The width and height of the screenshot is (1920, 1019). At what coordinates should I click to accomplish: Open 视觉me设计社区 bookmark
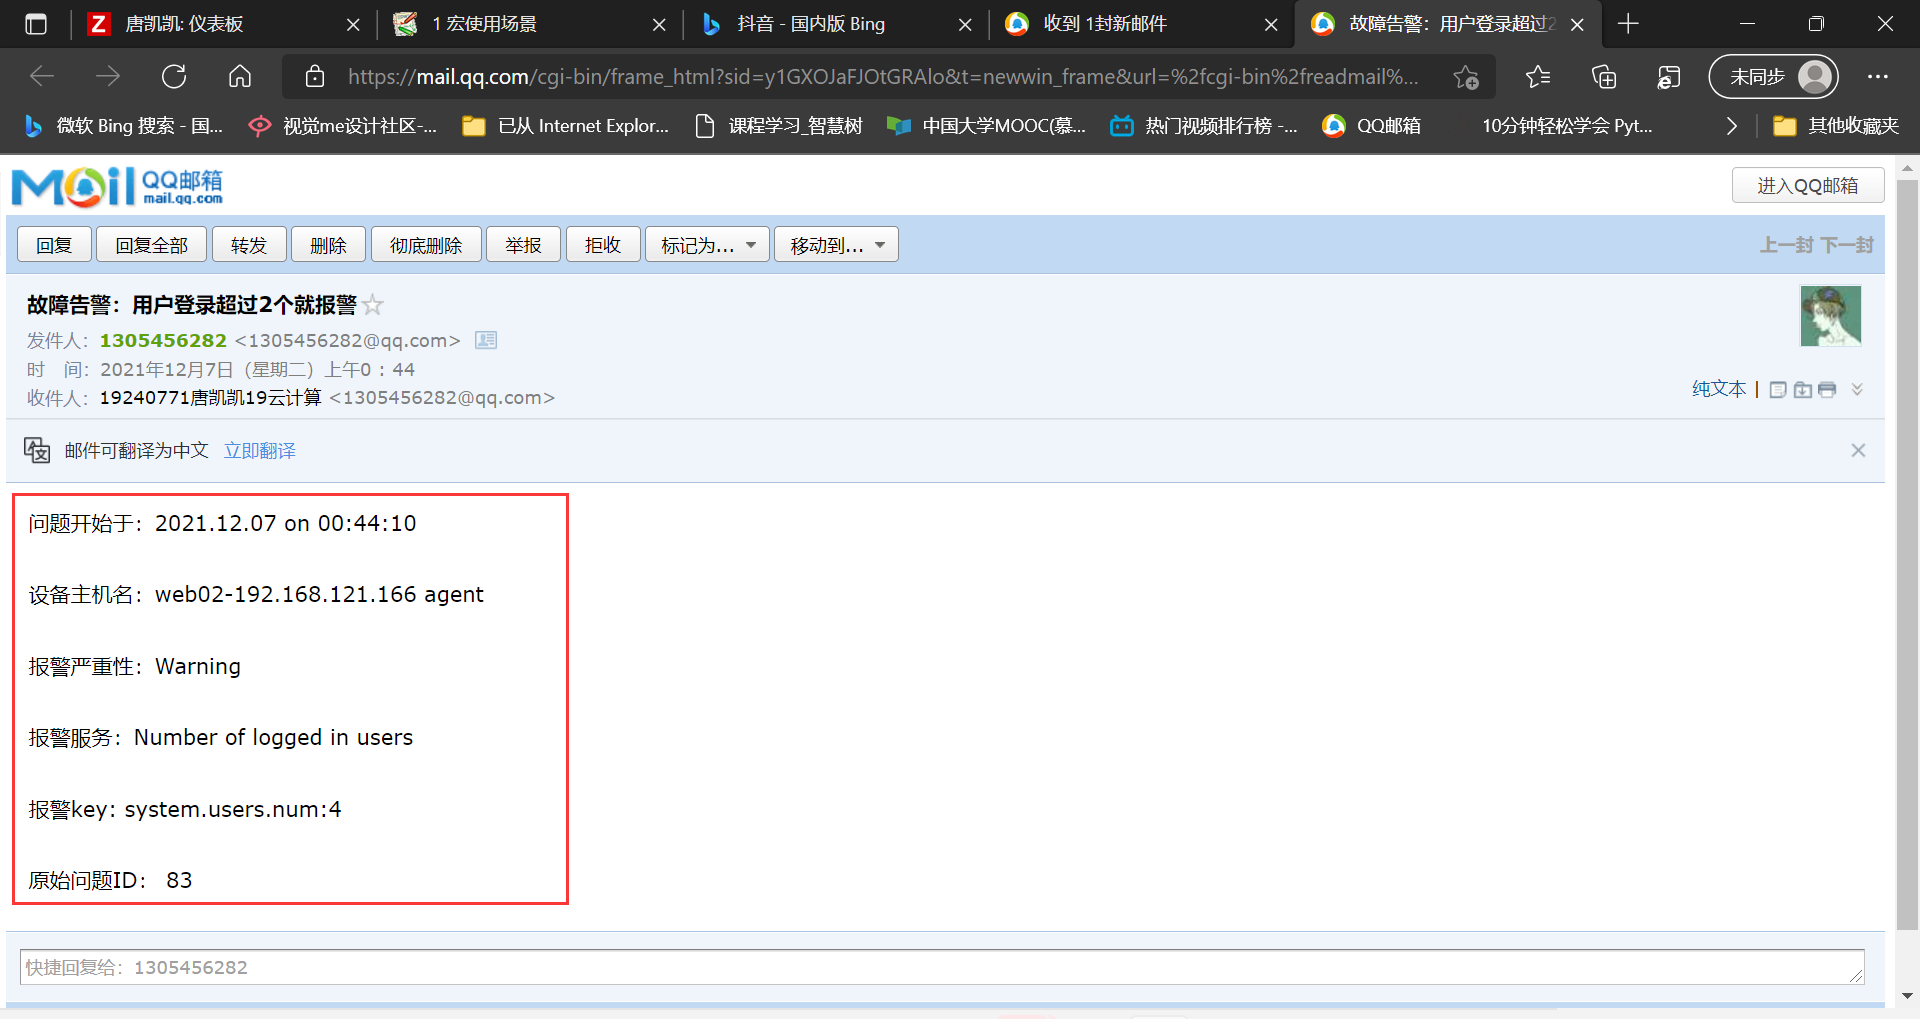(343, 126)
